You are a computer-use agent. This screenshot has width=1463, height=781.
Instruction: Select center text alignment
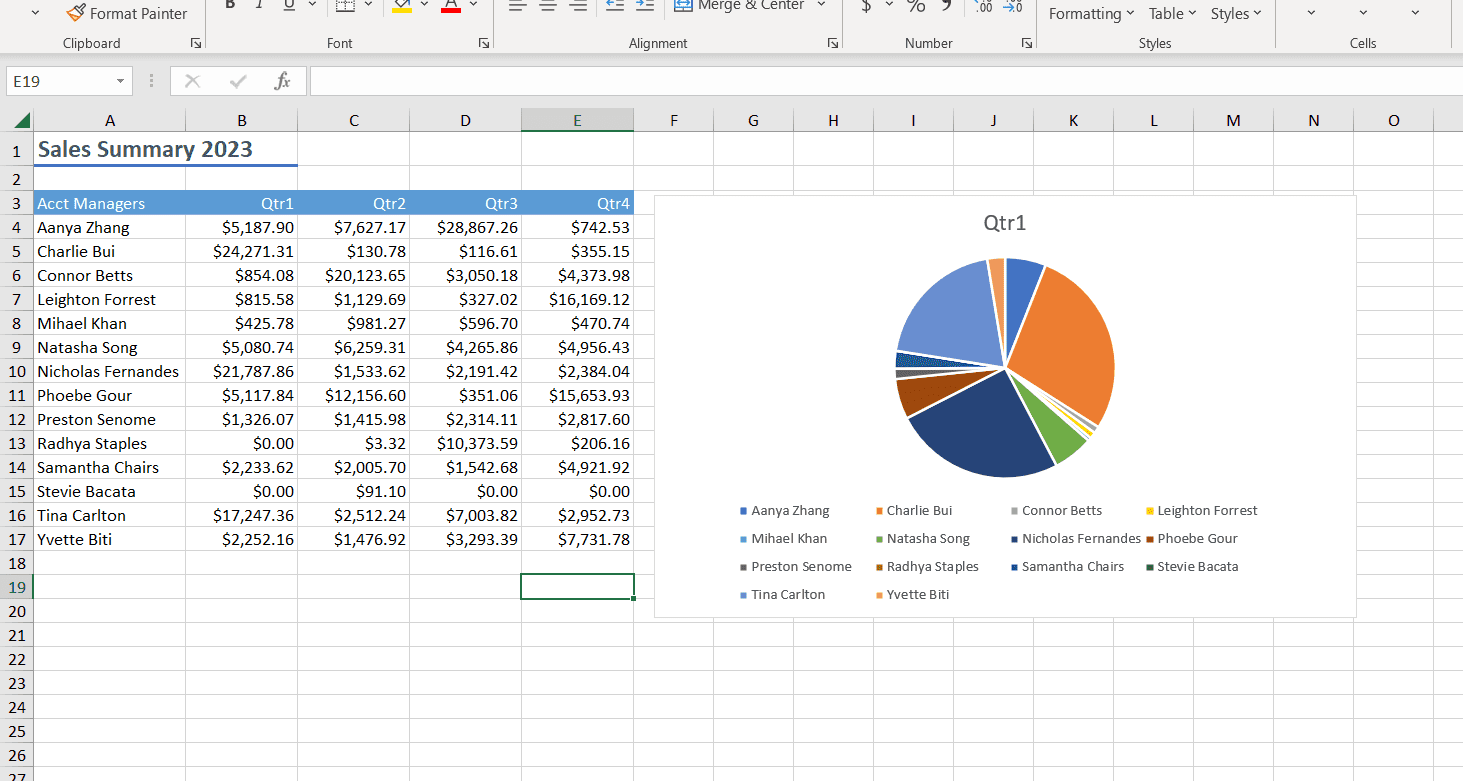(x=548, y=6)
